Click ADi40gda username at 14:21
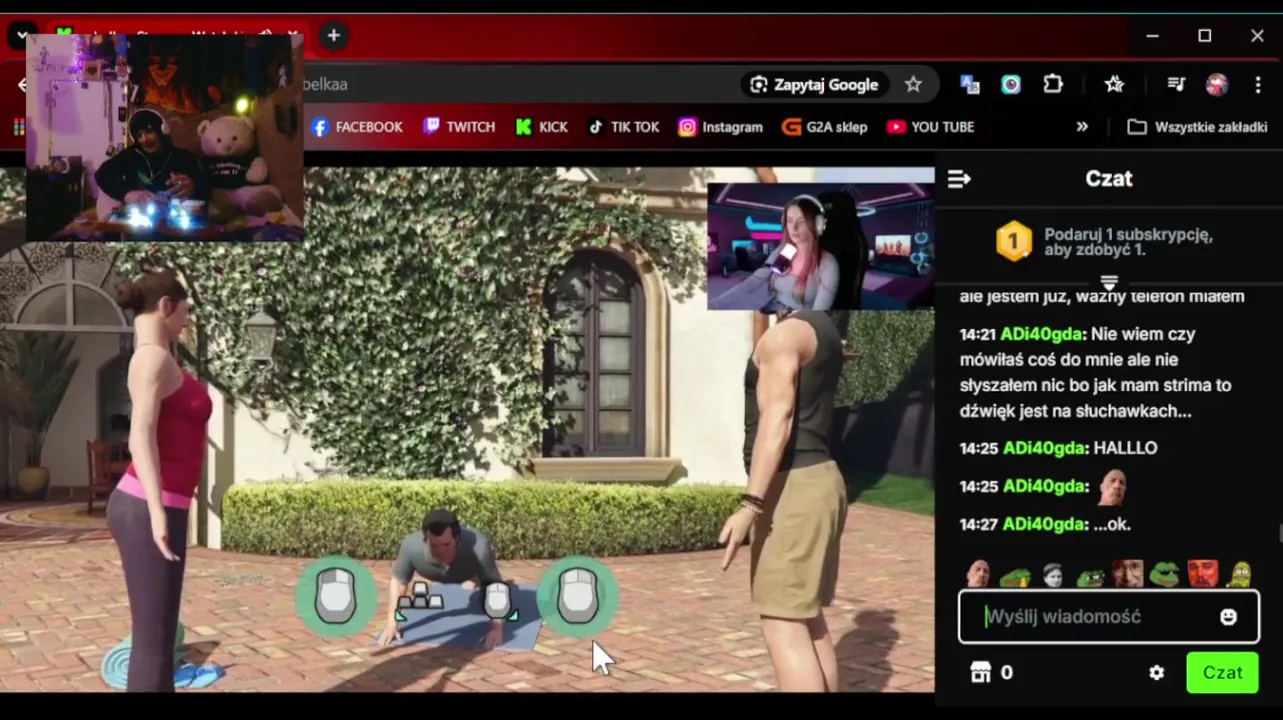1283x720 pixels. [x=1043, y=334]
